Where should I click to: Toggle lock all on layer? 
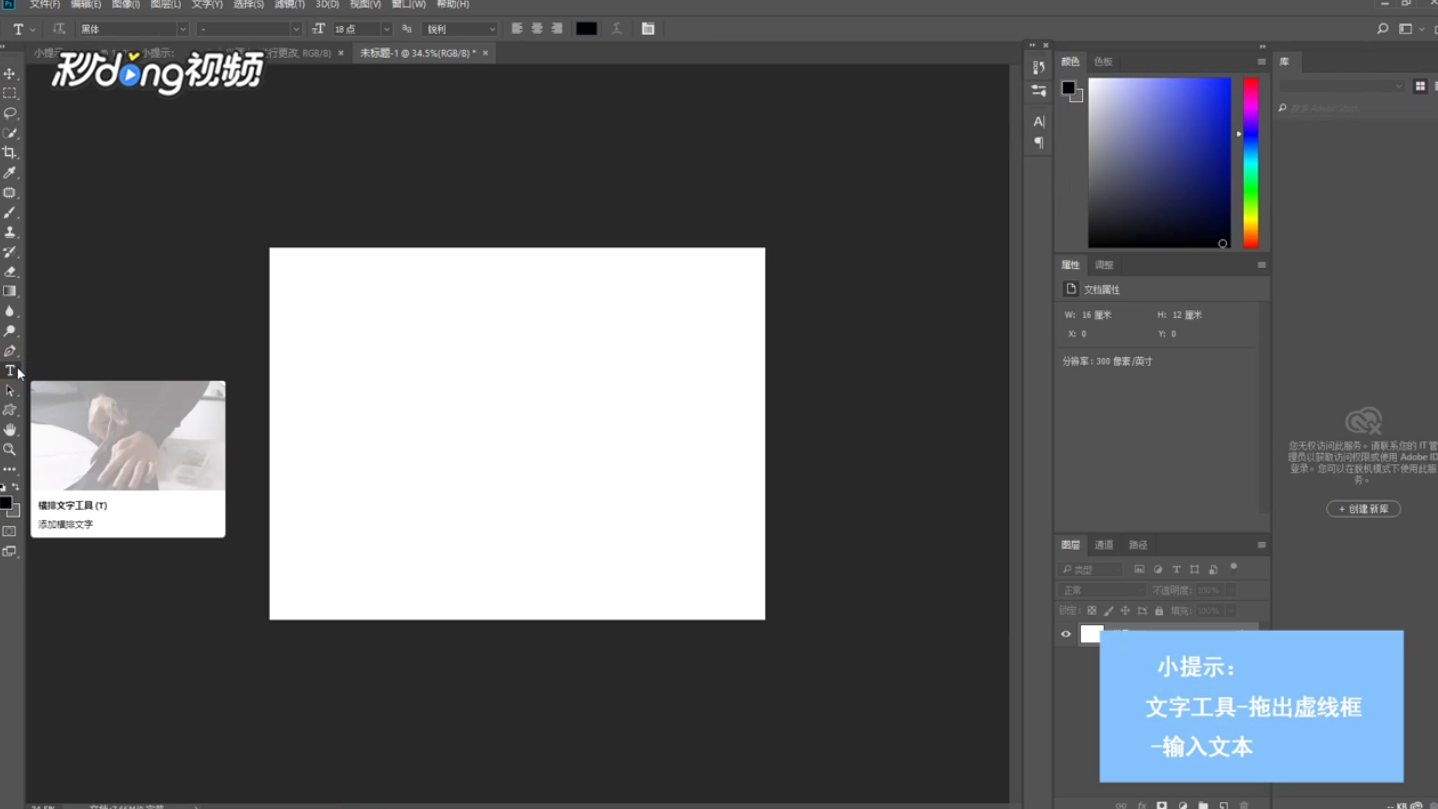[1159, 611]
